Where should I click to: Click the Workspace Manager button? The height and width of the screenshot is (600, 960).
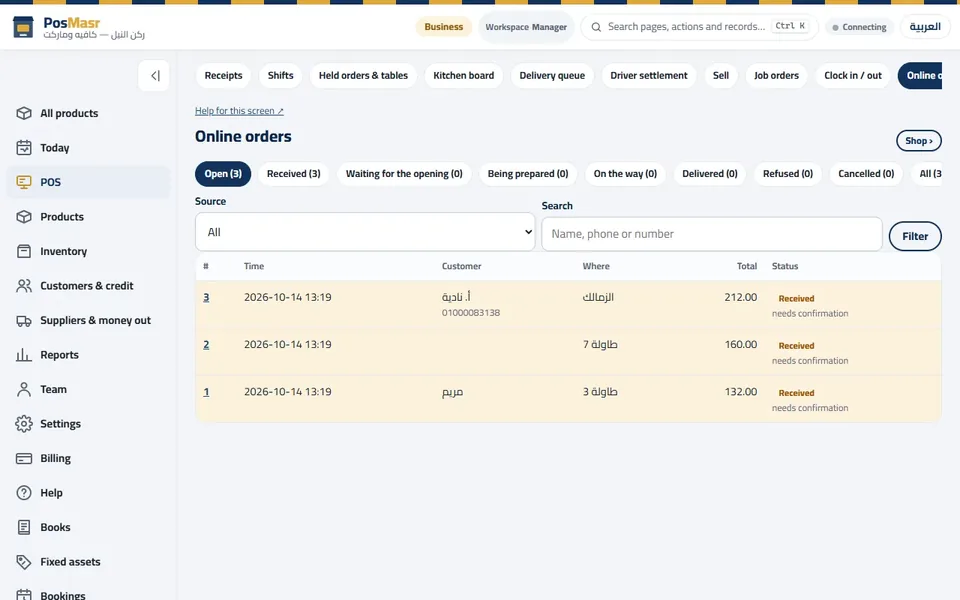(526, 27)
